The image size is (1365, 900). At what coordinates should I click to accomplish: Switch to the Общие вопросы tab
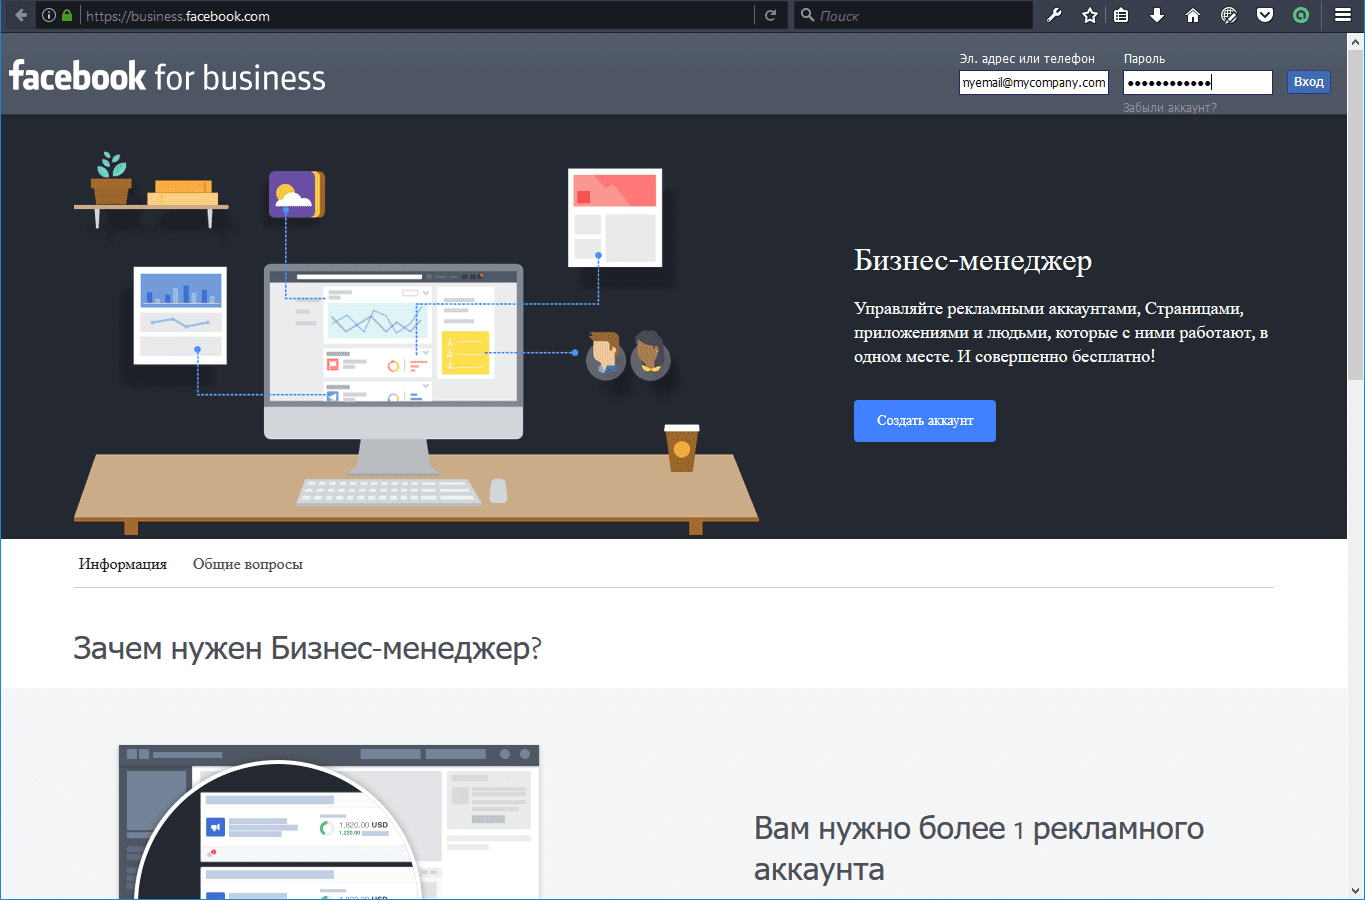(x=248, y=563)
